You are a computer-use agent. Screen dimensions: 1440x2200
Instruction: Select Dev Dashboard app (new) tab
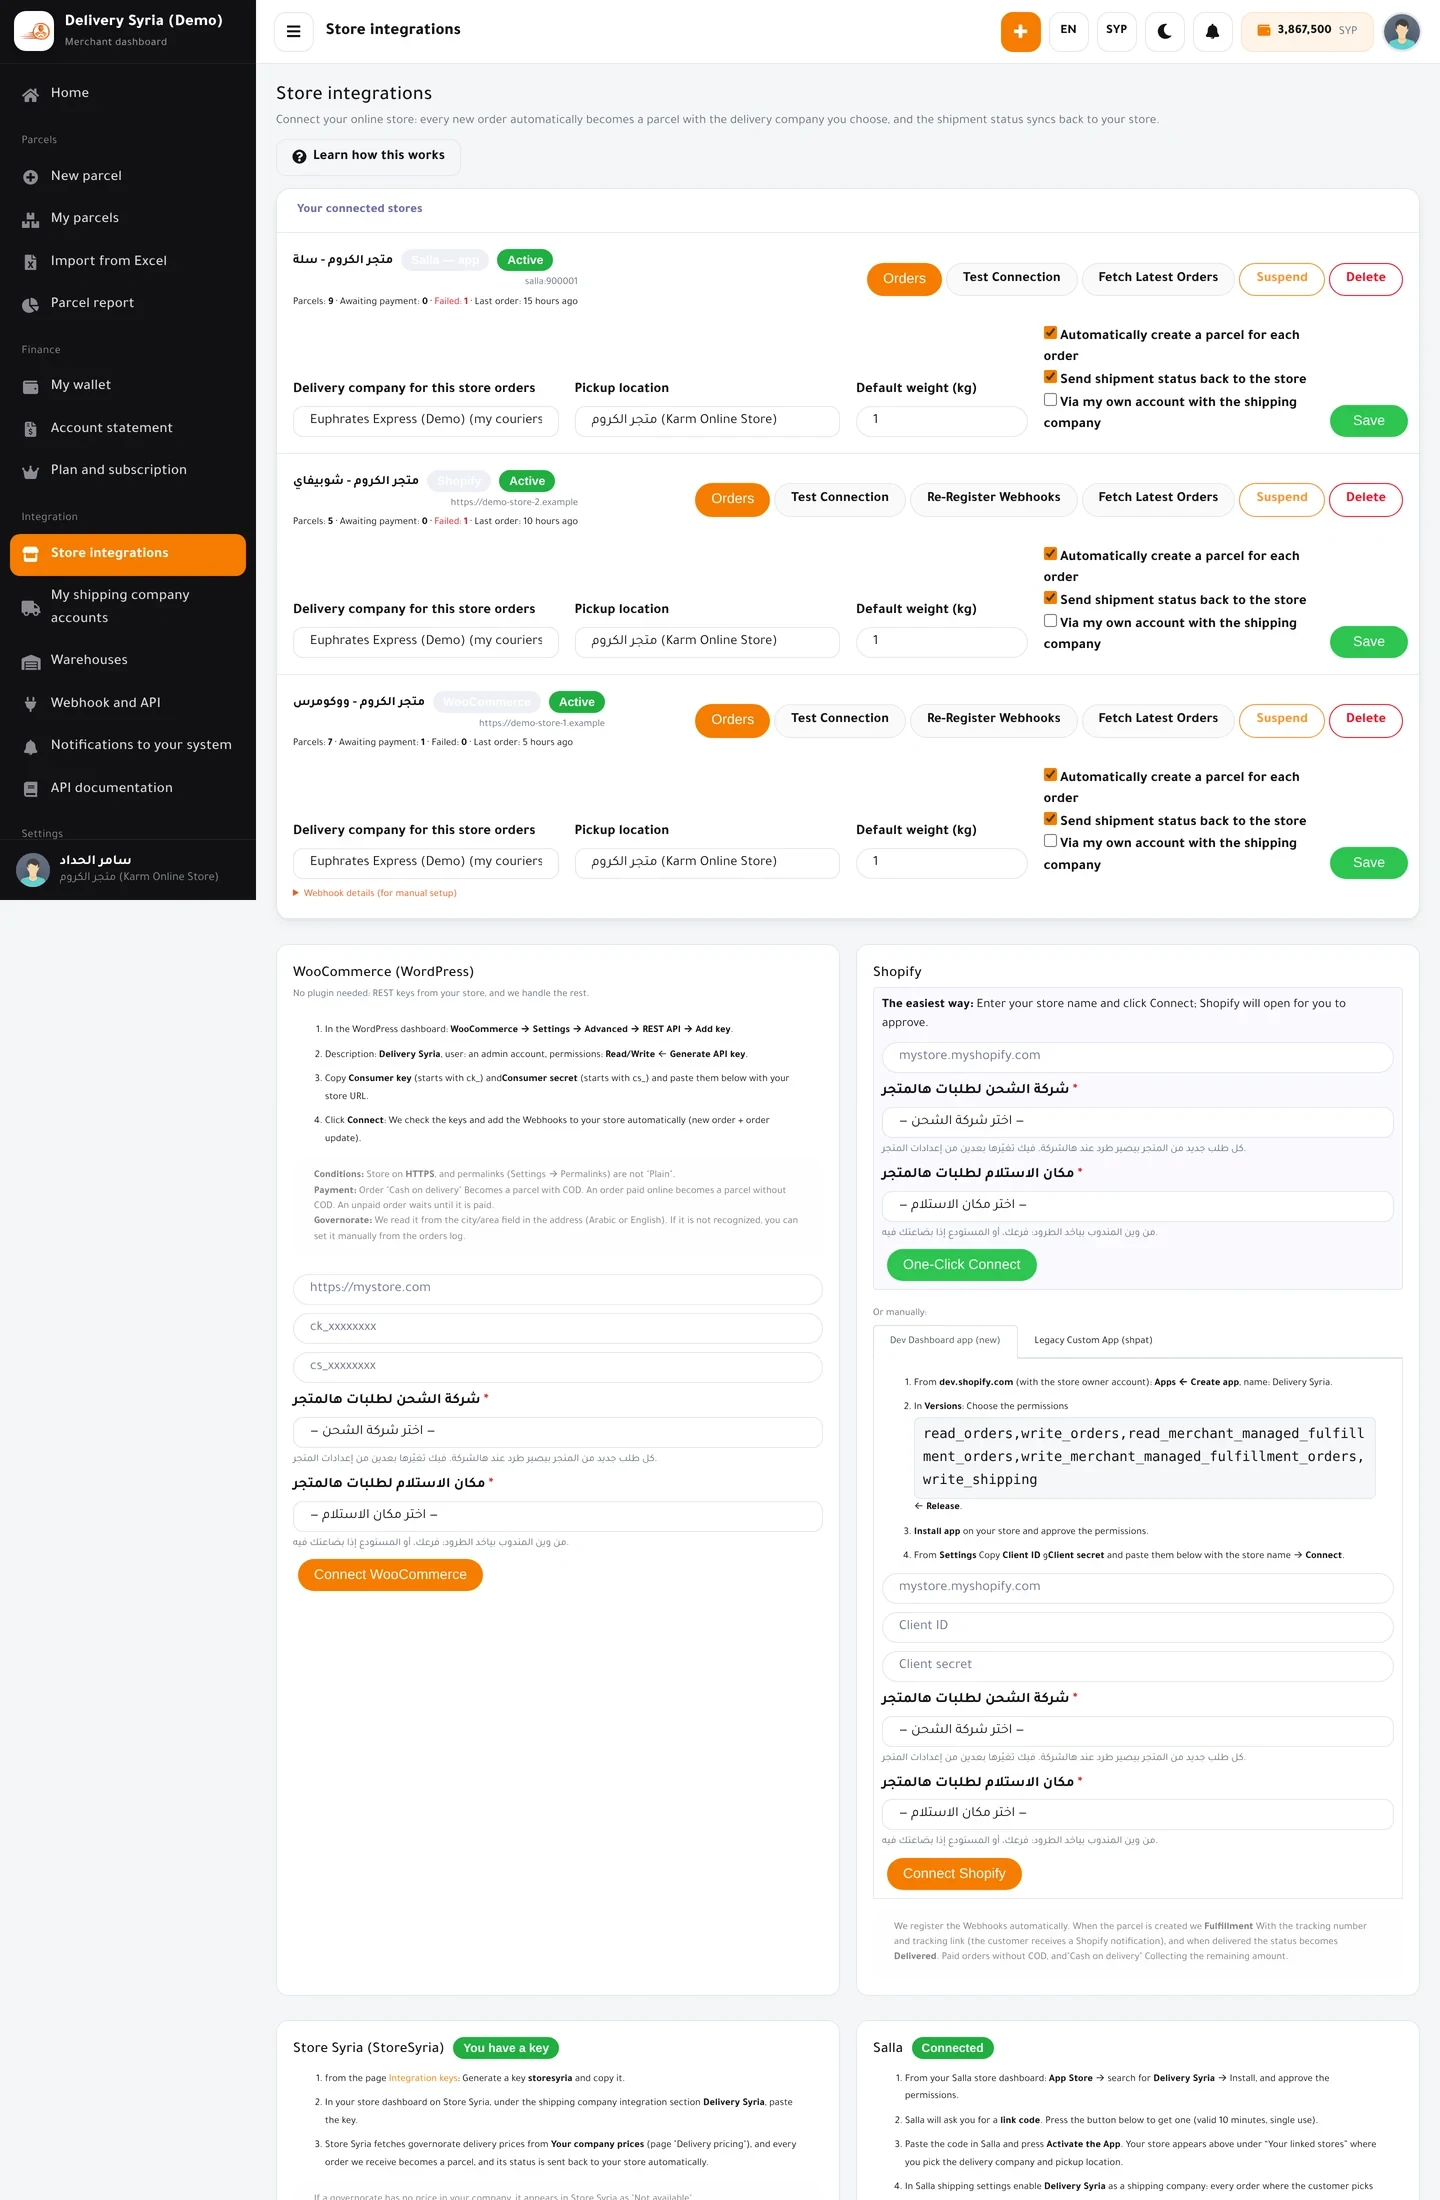pyautogui.click(x=945, y=1341)
